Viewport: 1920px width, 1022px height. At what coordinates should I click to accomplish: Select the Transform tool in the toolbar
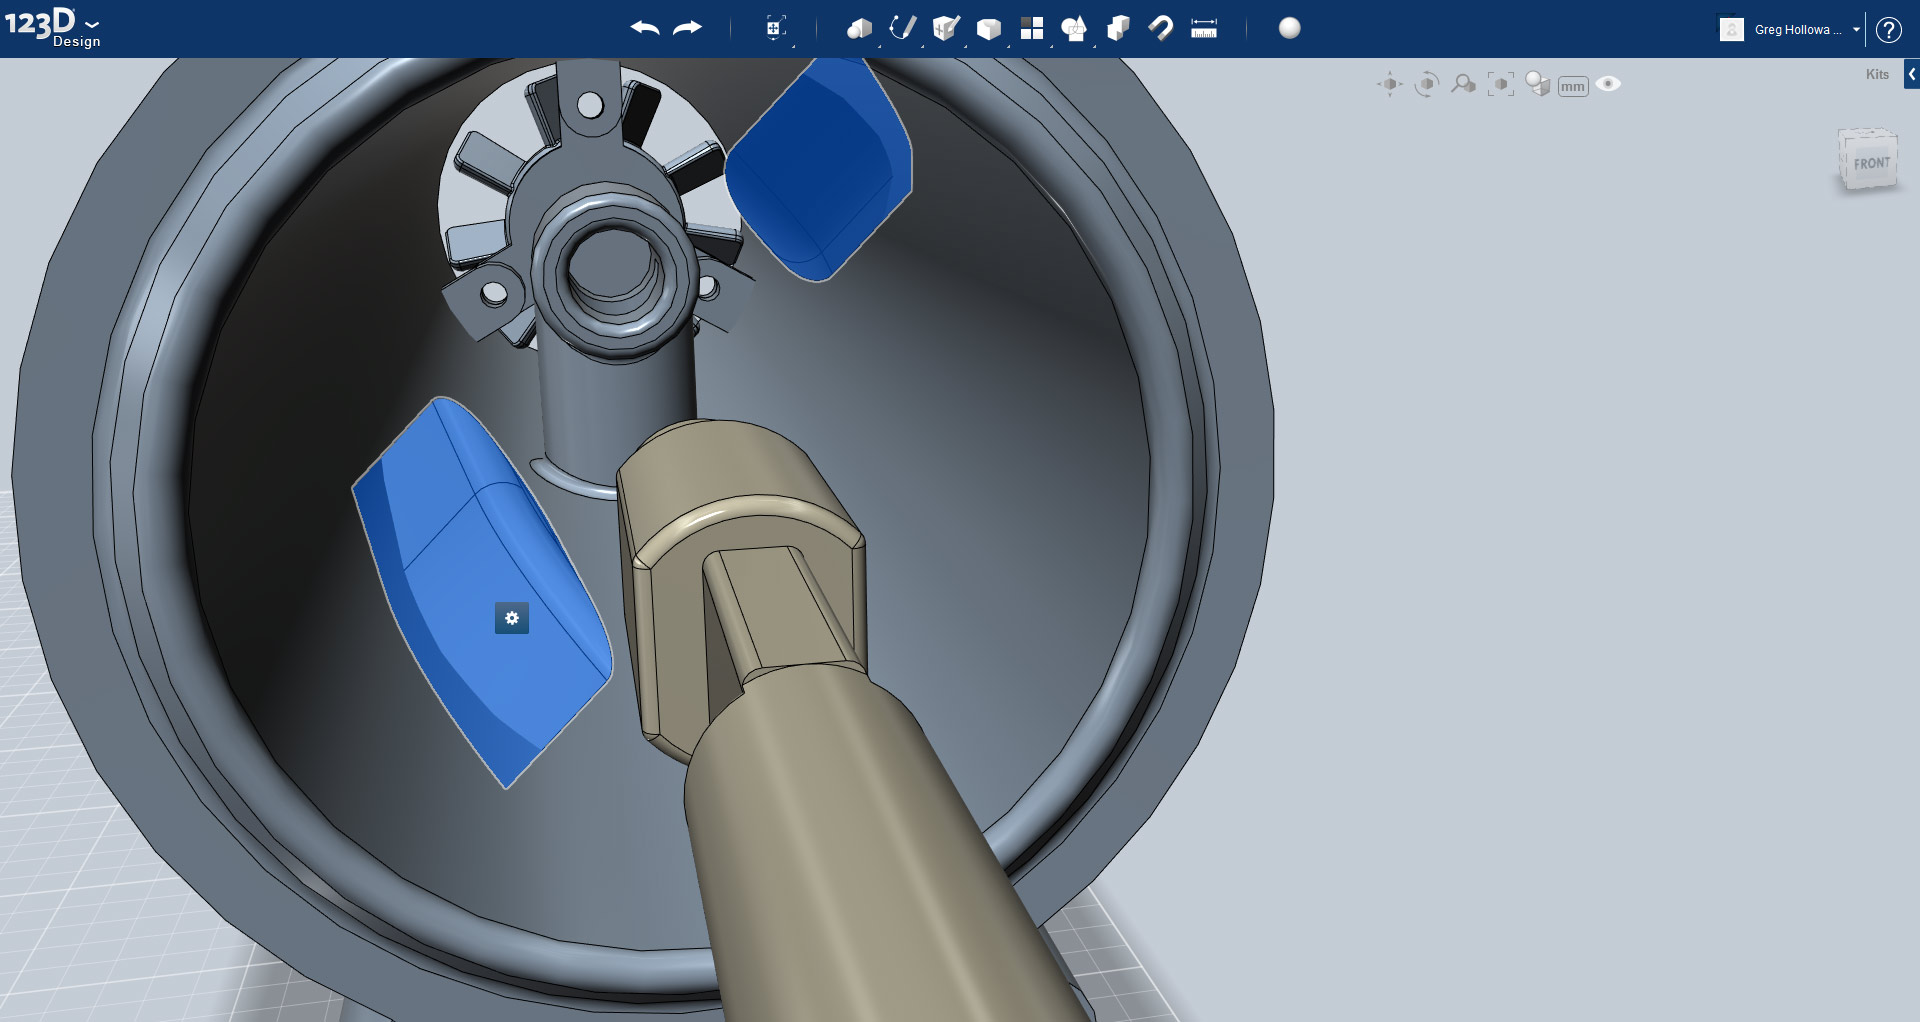point(775,28)
